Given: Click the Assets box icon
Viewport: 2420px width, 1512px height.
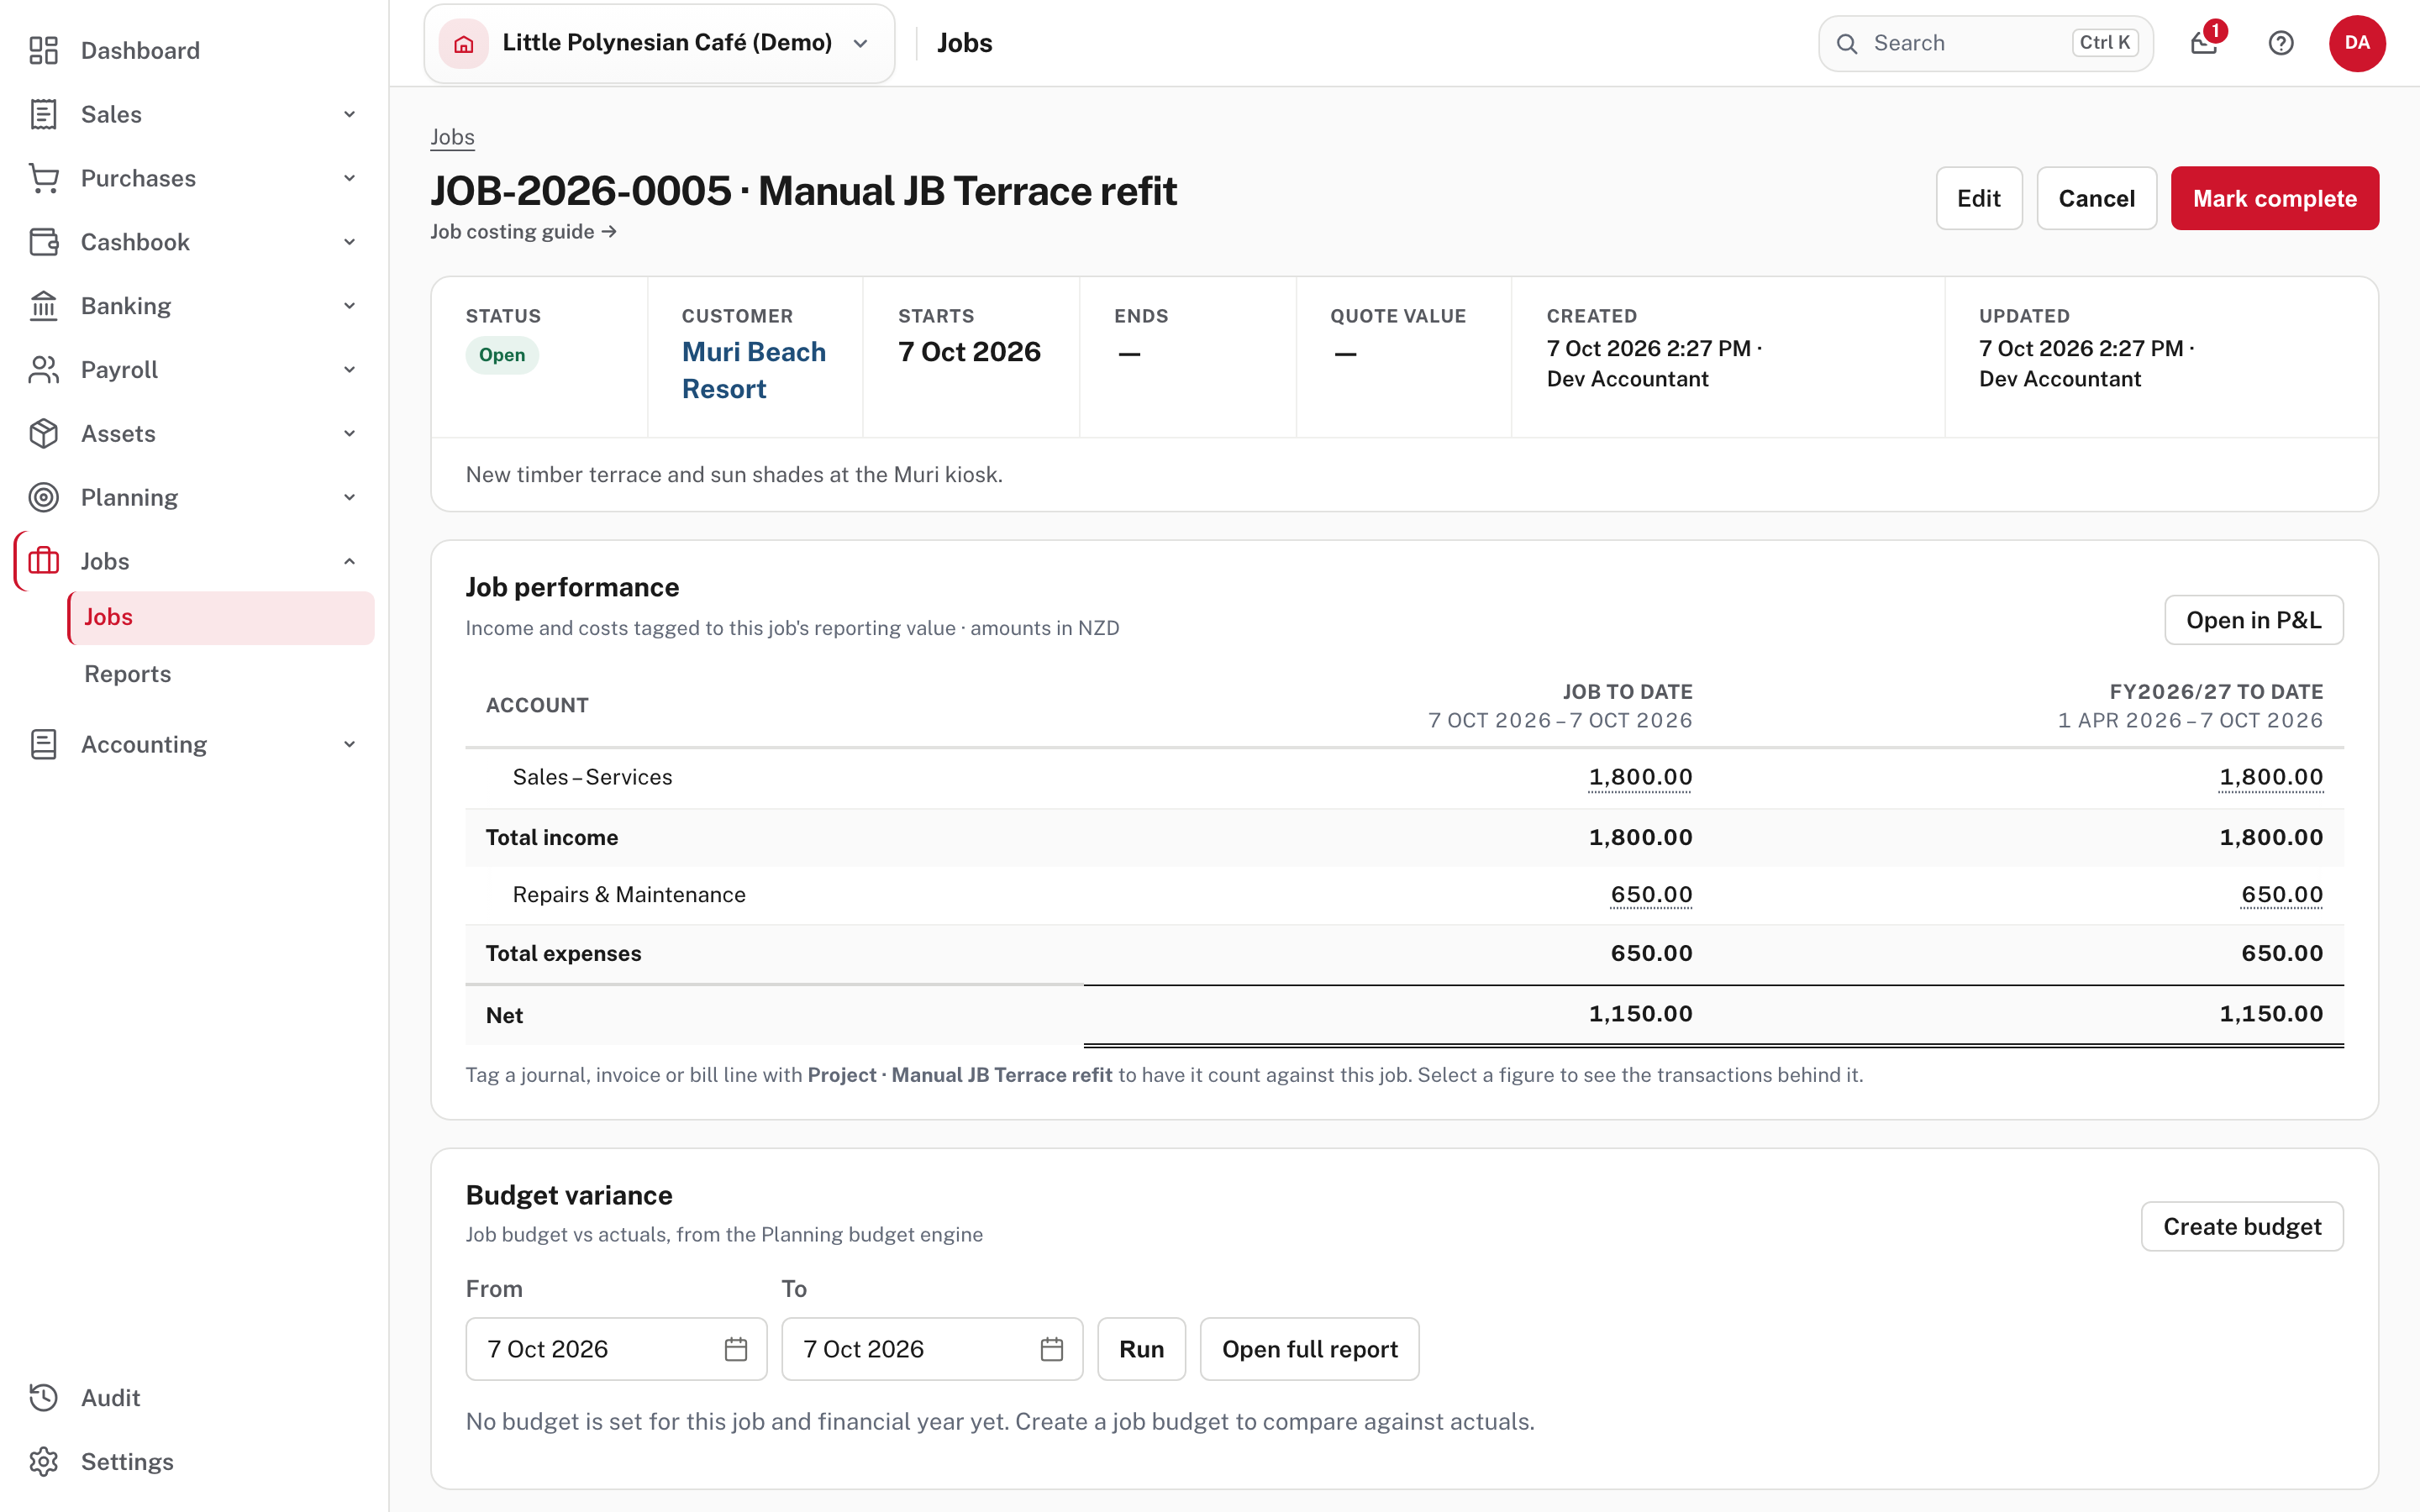Looking at the screenshot, I should [43, 434].
